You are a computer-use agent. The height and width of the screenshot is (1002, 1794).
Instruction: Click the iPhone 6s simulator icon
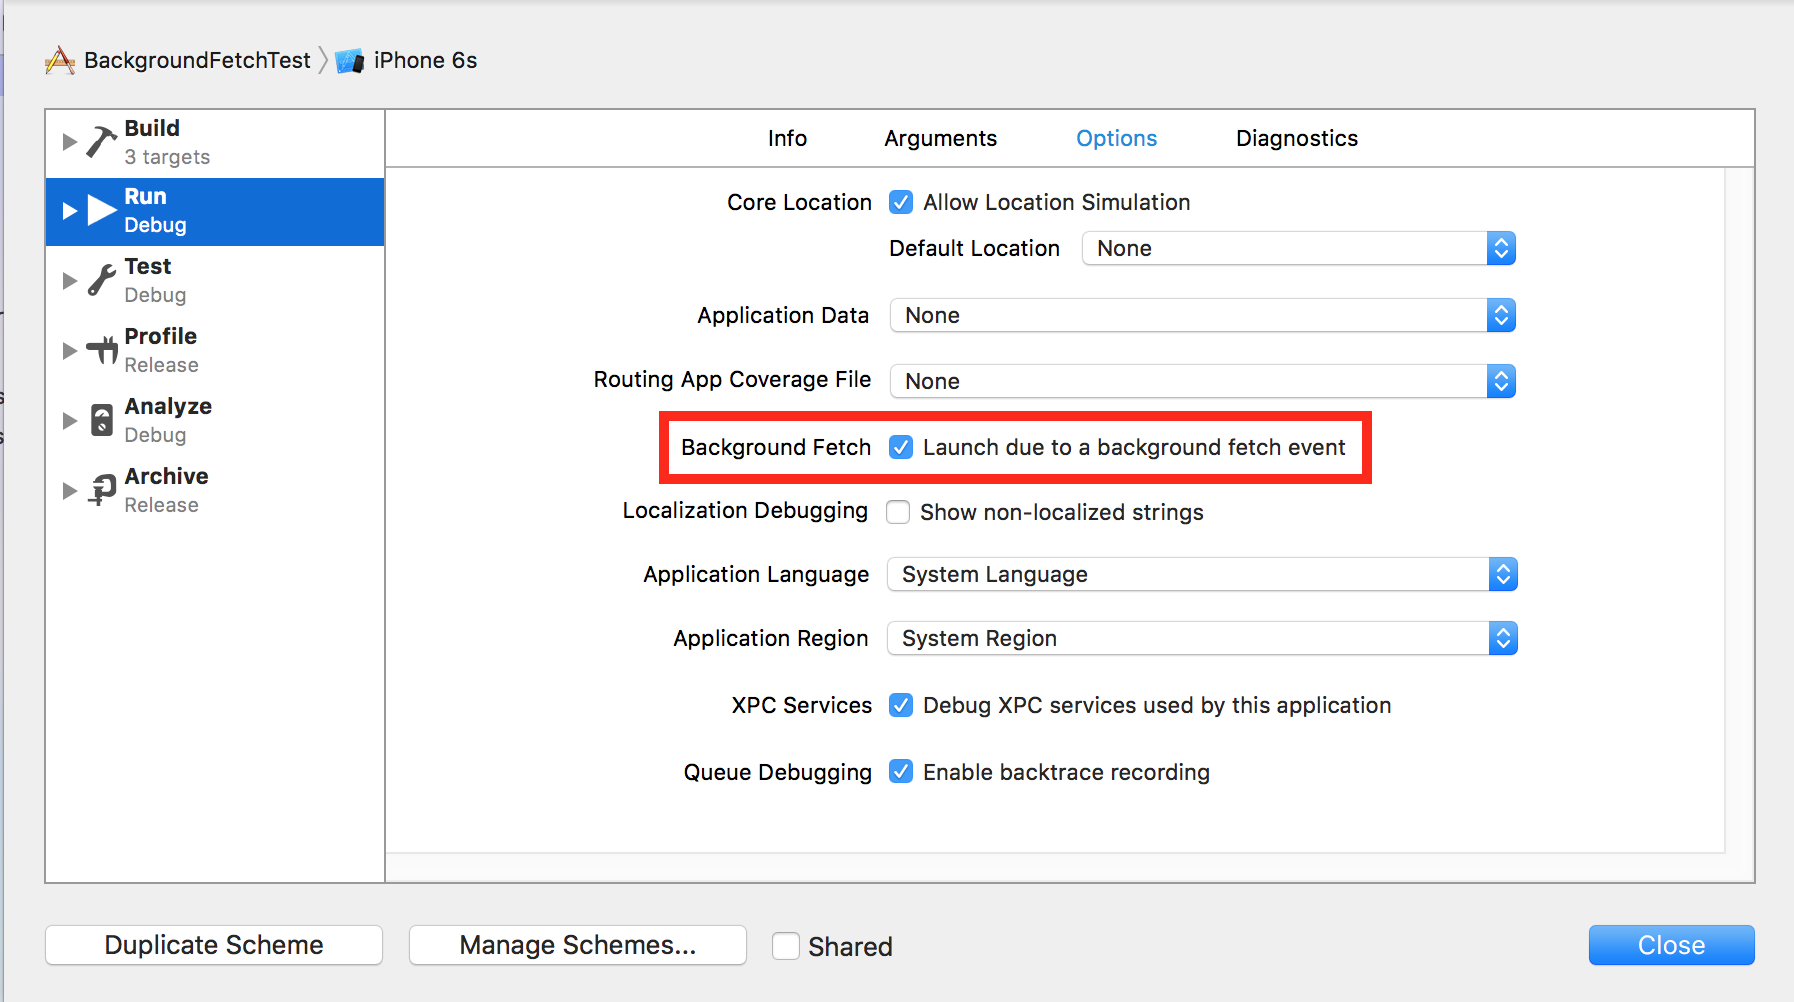pyautogui.click(x=349, y=61)
